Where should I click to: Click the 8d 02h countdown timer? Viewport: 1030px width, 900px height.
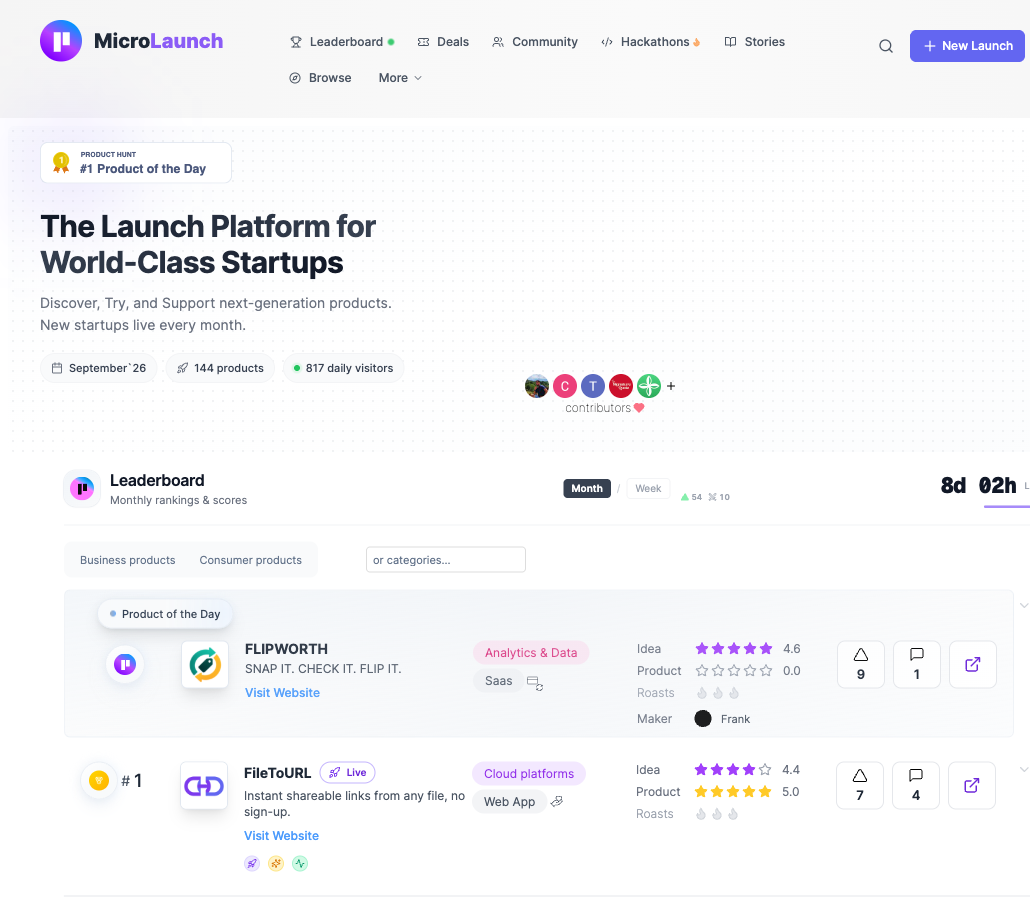[x=979, y=485]
